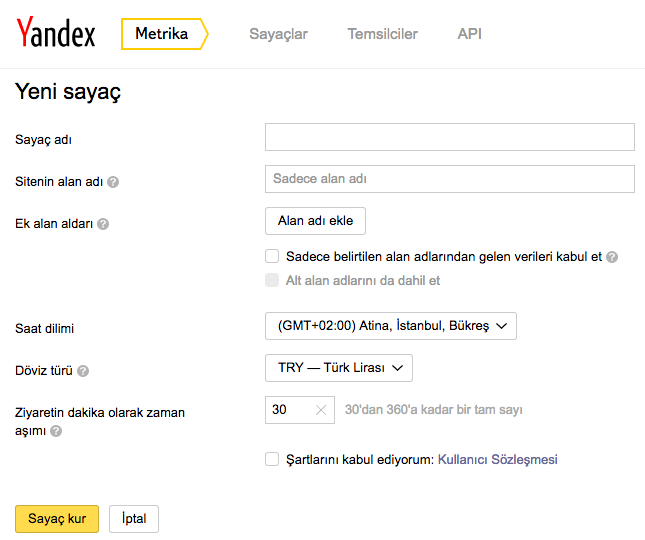The width and height of the screenshot is (645, 540).
Task: Click the Metrika badge
Action: 165,34
